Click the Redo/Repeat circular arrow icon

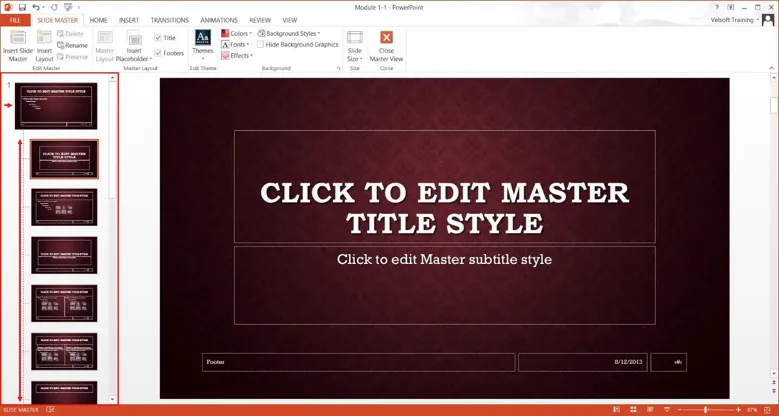tap(54, 7)
